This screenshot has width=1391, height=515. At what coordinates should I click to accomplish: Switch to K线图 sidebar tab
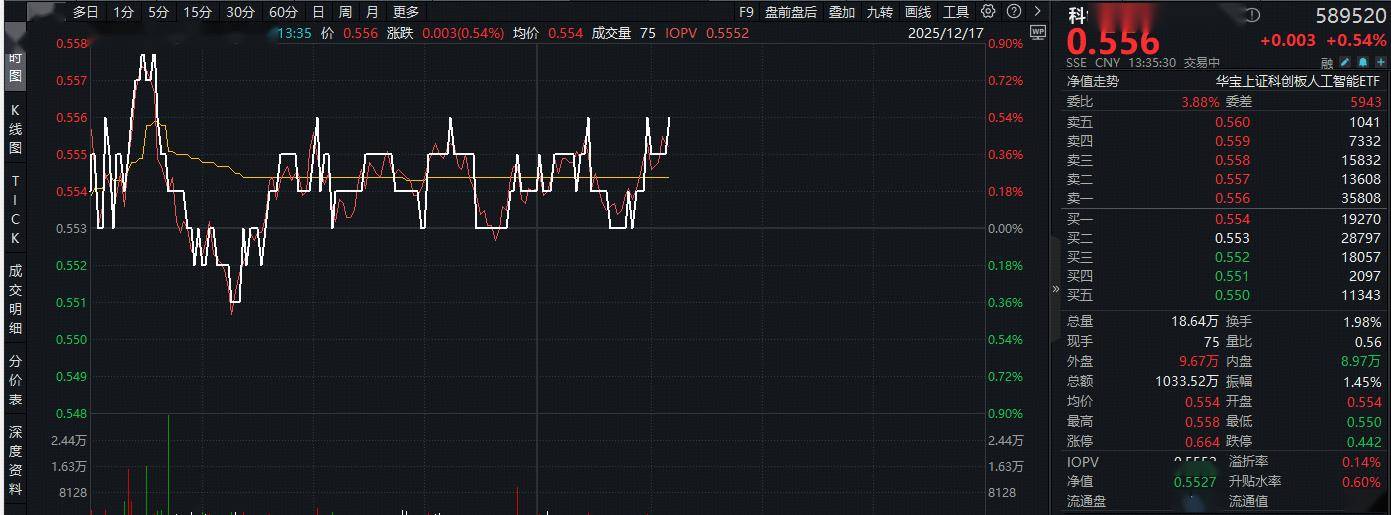coord(15,128)
